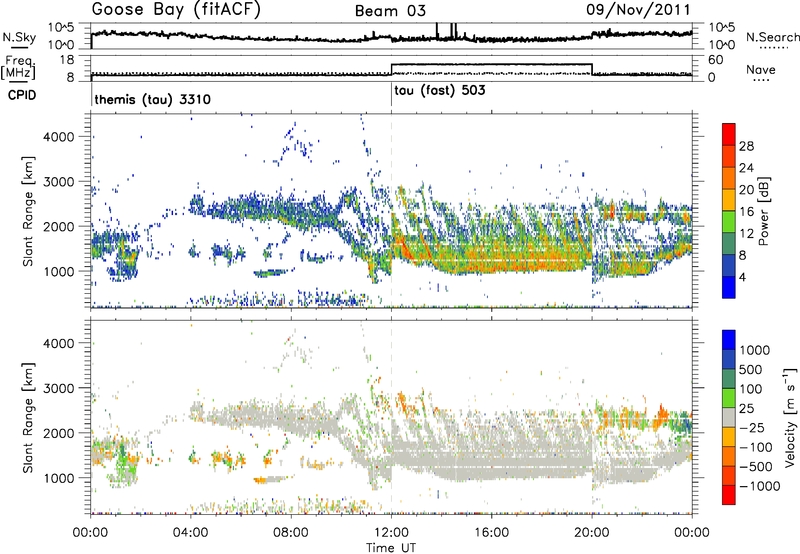Click the "25" label on the velocity colorbar
Image resolution: width=800 pixels, height=554 pixels.
(748, 409)
